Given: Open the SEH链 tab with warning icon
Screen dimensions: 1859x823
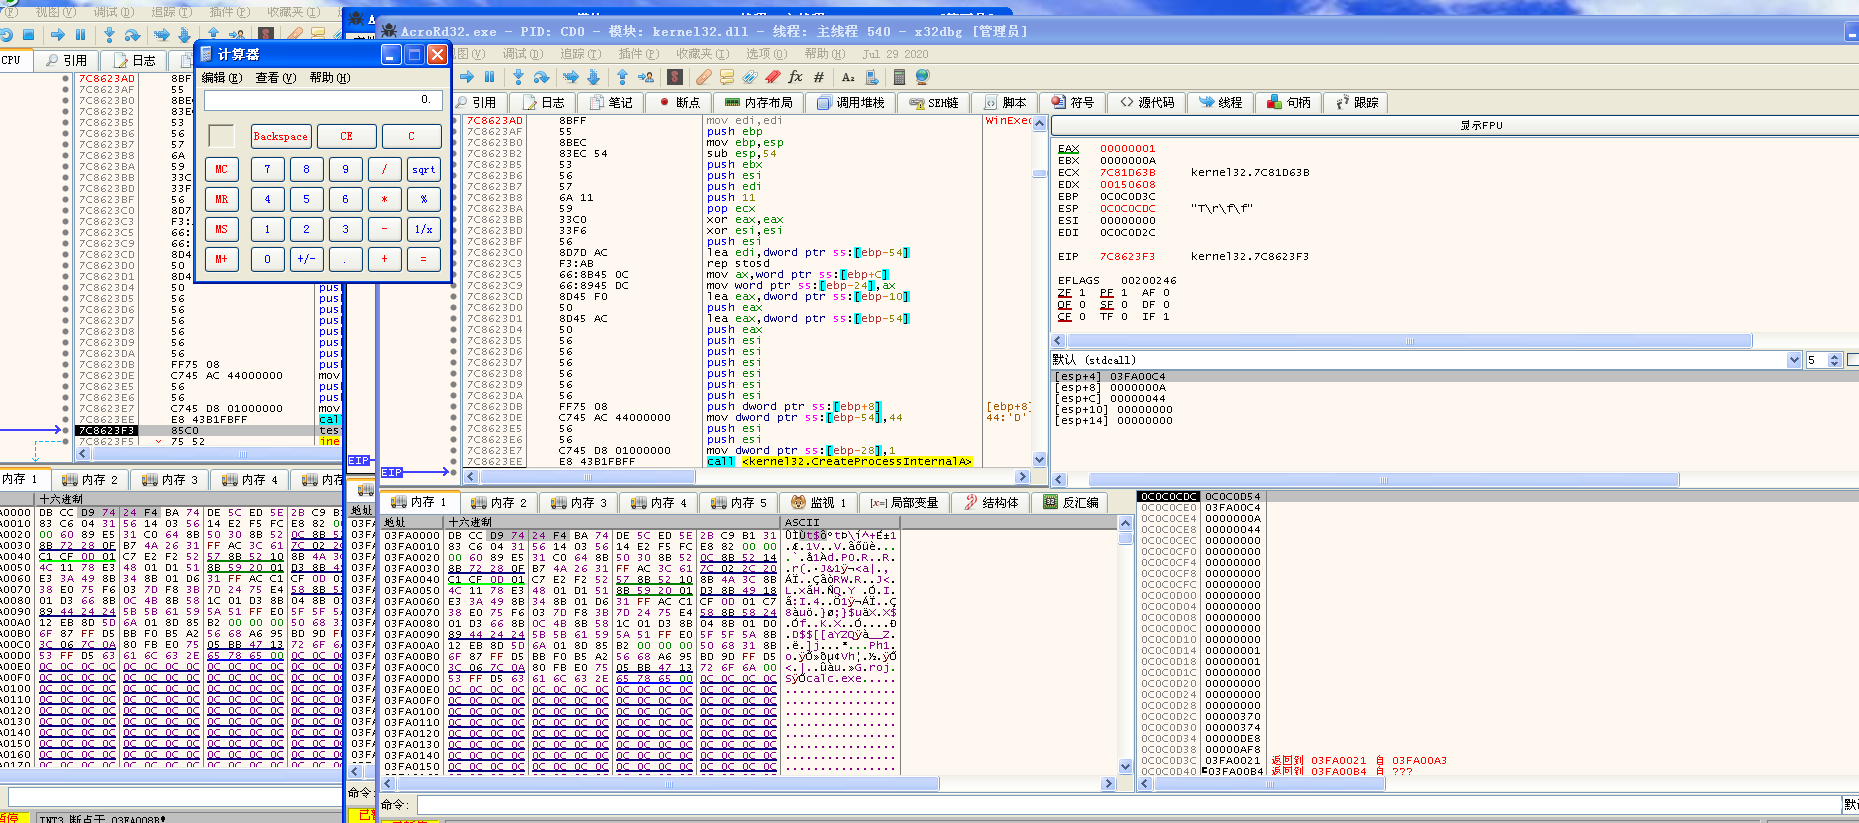Looking at the screenshot, I should (x=934, y=103).
